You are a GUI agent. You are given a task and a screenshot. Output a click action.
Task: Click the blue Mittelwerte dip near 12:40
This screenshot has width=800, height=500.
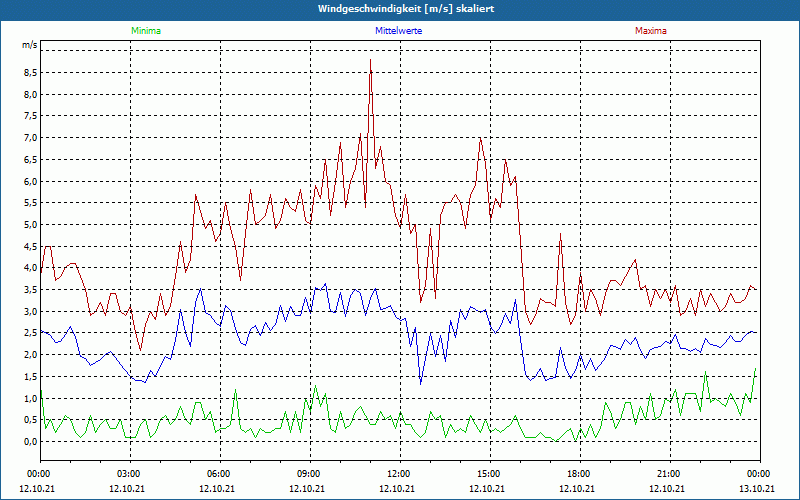420,384
